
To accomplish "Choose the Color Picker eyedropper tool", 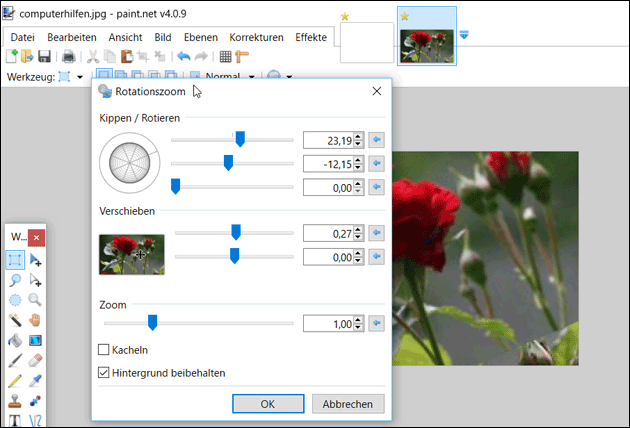I will click(x=36, y=382).
